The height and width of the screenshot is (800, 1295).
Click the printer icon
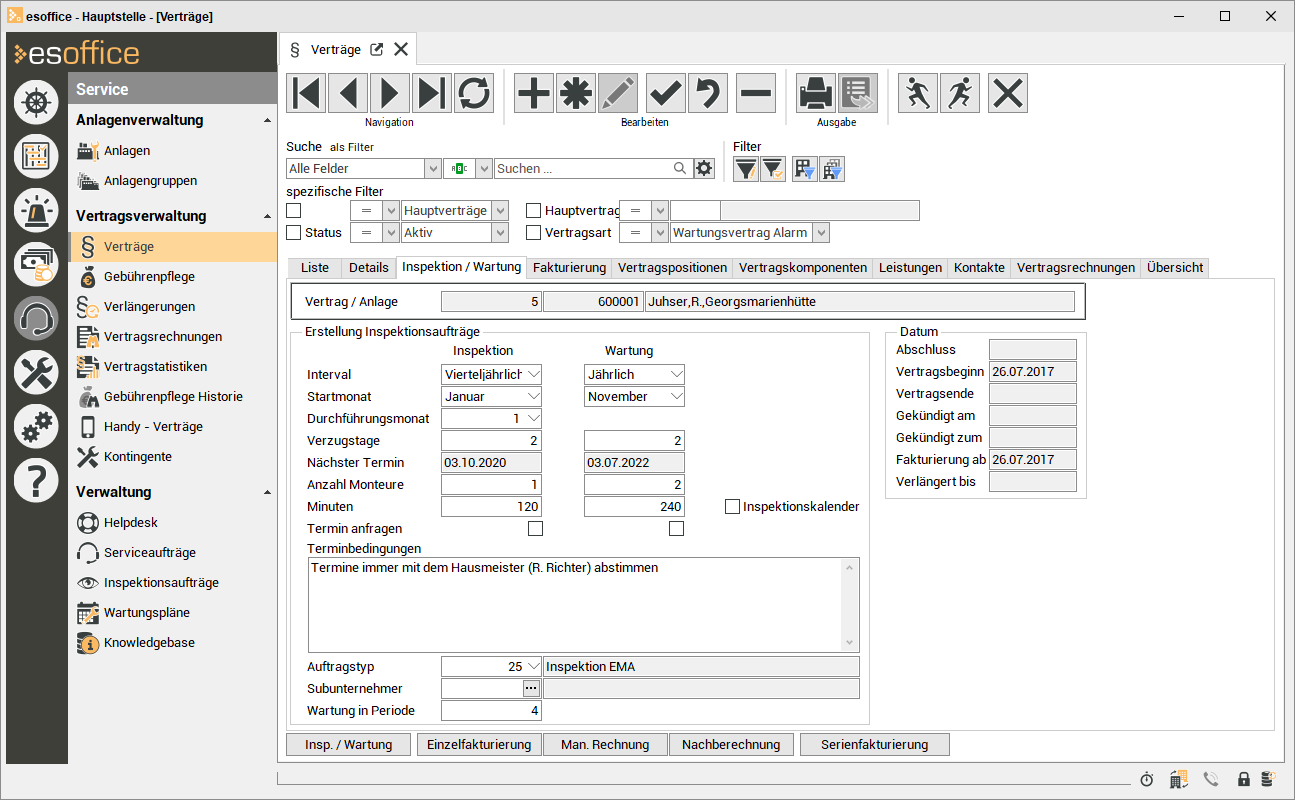pyautogui.click(x=816, y=93)
